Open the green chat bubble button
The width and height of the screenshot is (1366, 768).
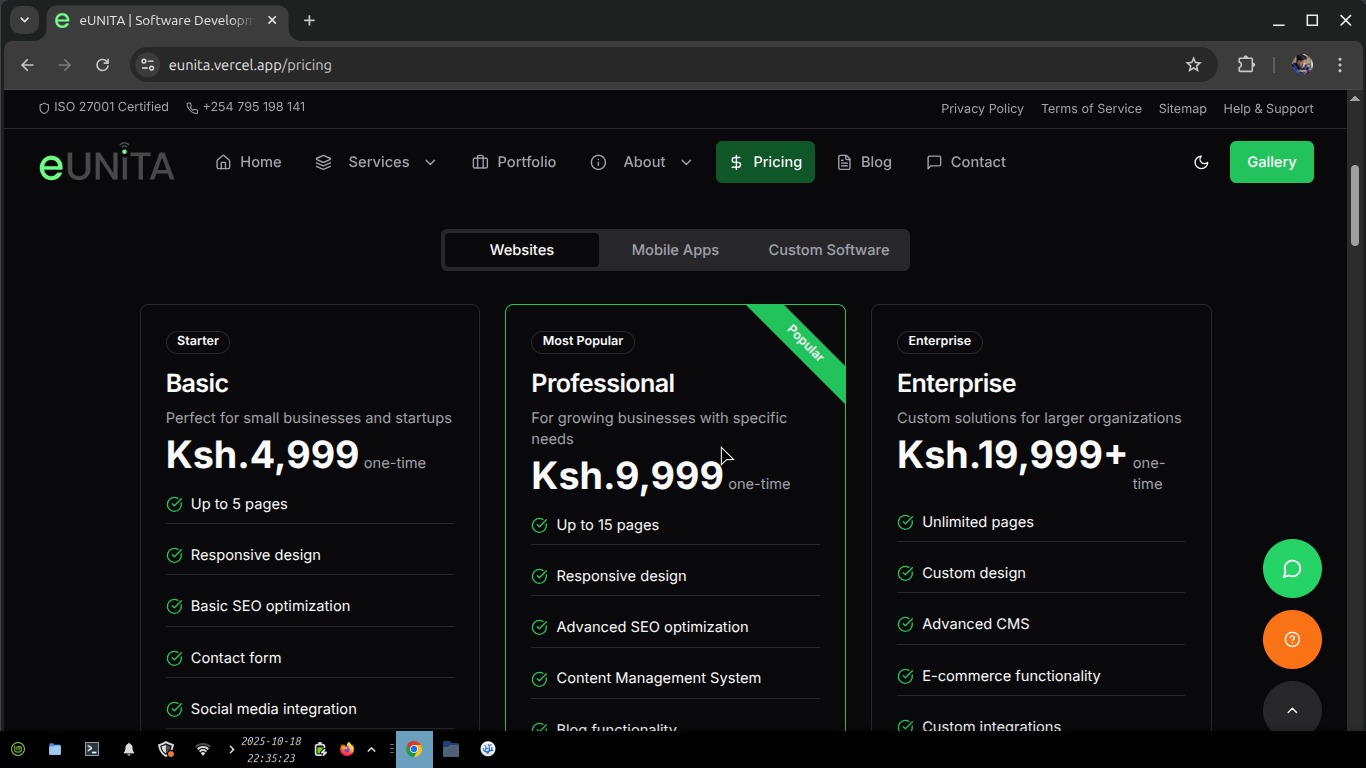(1292, 569)
